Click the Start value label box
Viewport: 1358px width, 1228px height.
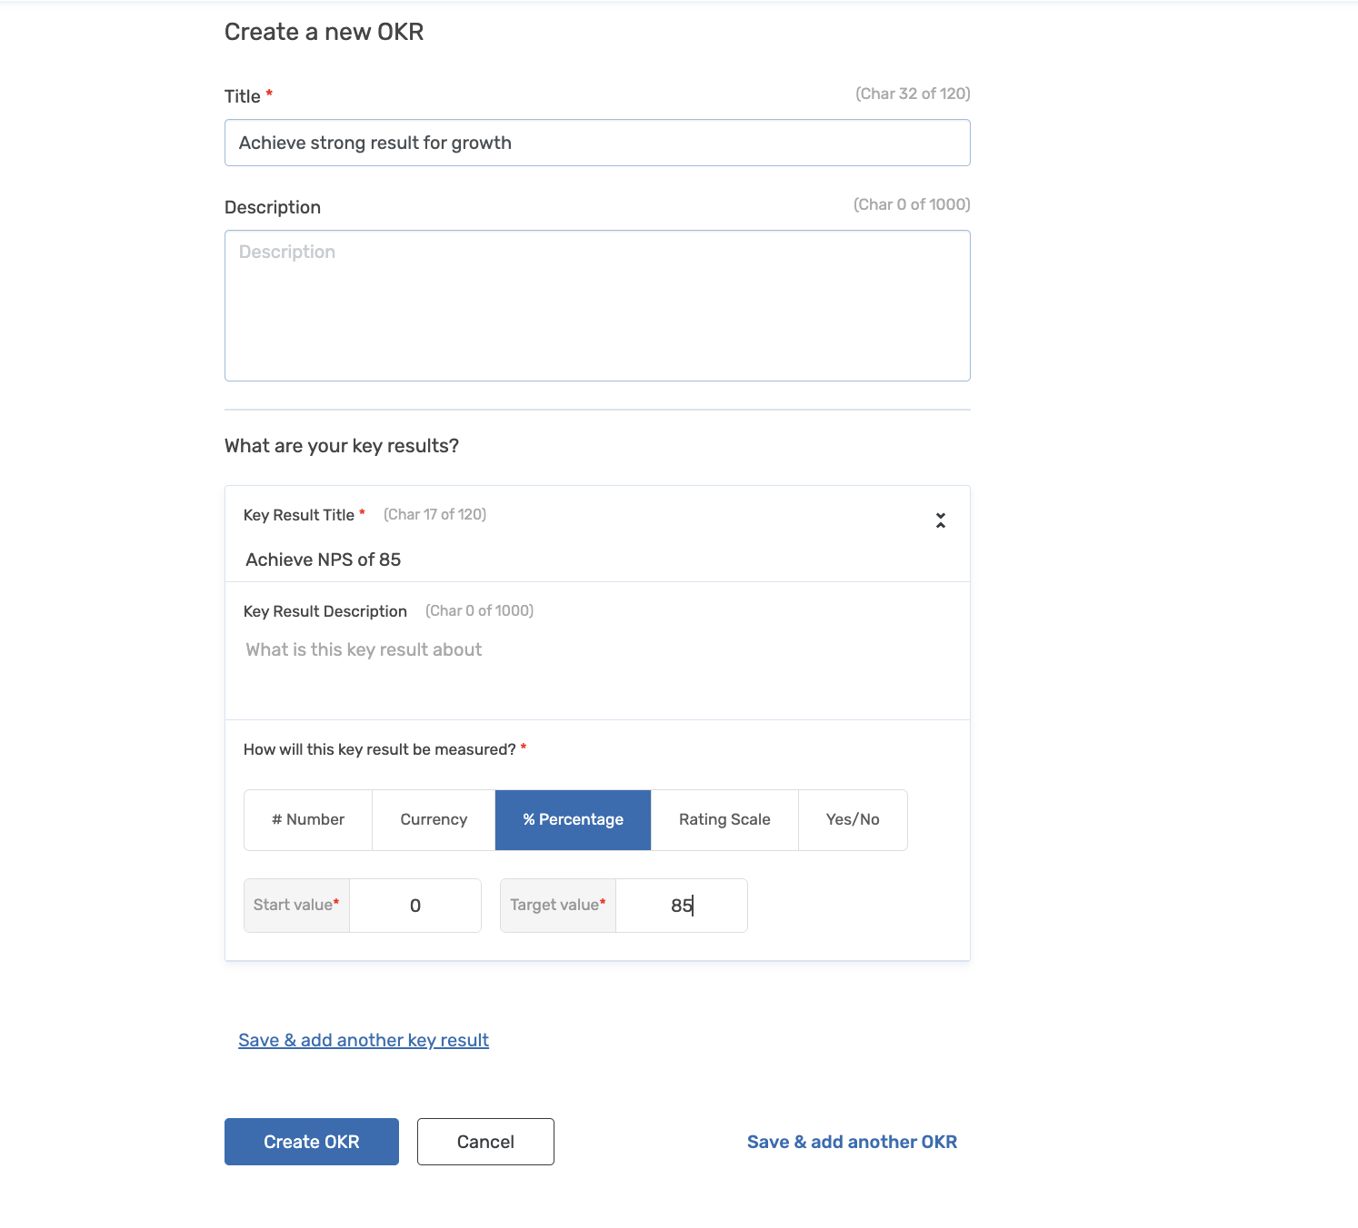296,905
